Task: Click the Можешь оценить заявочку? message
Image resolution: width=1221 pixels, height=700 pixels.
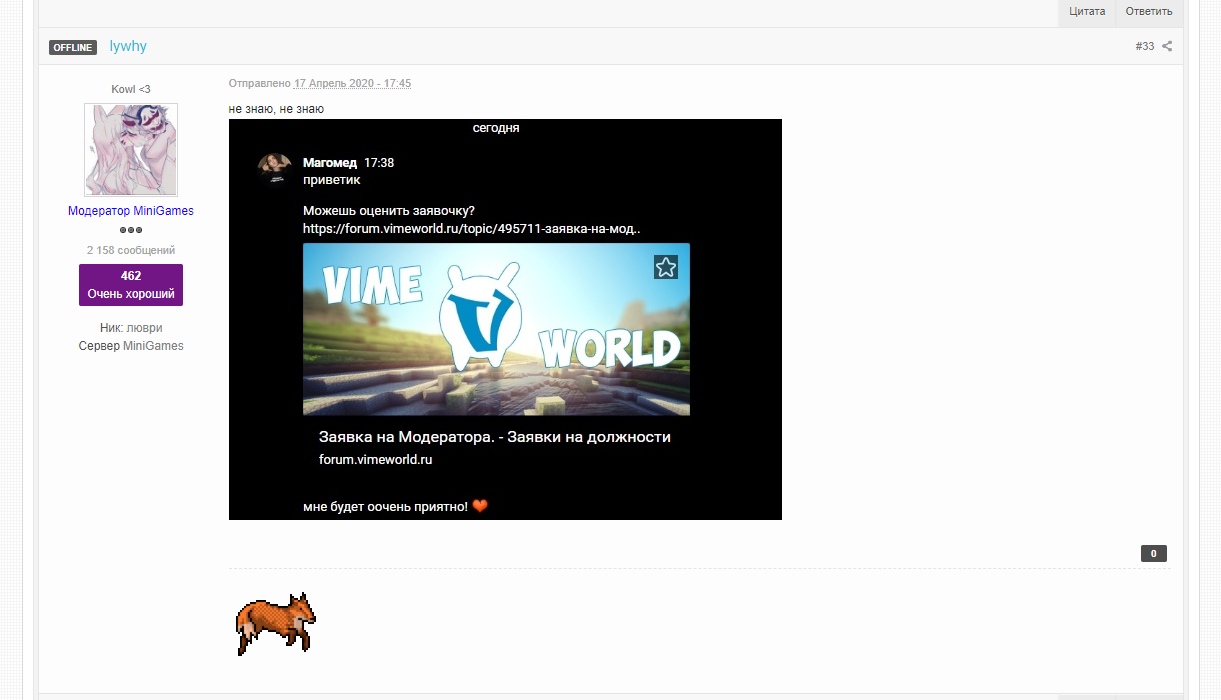Action: (389, 211)
